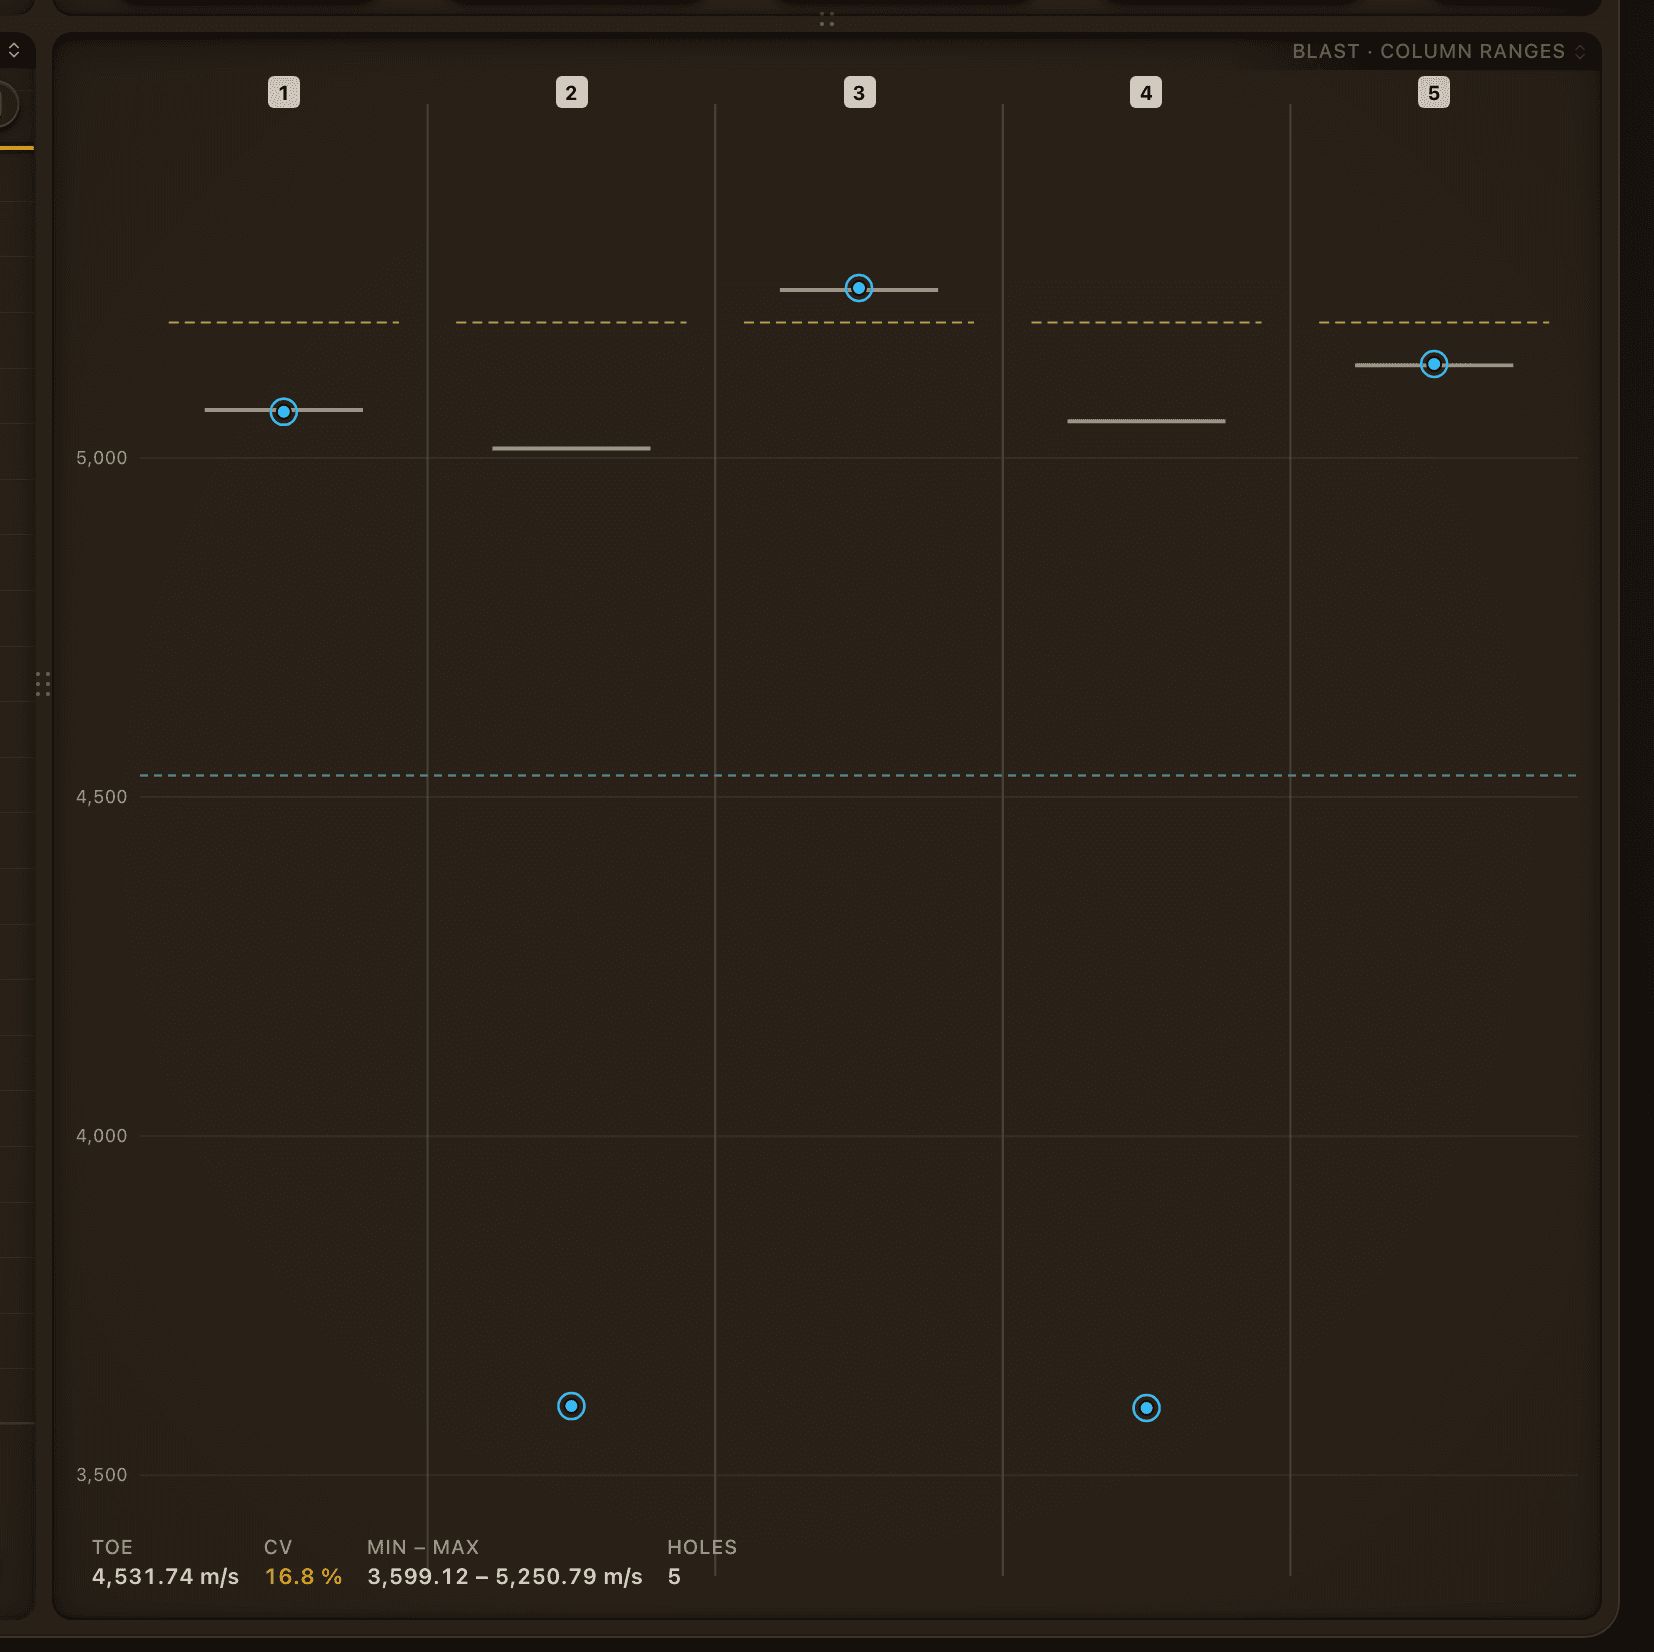Click the TOE label

click(x=112, y=1547)
